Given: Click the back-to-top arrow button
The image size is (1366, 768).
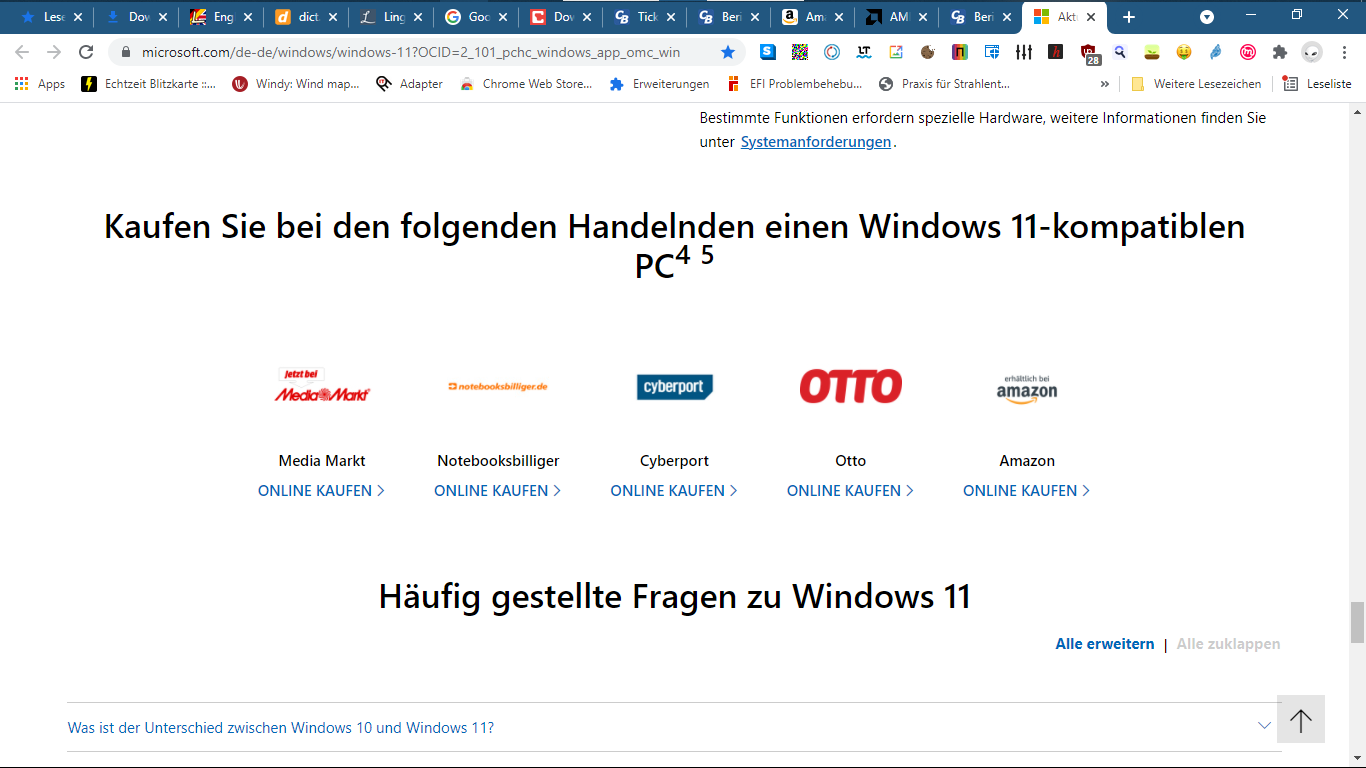Looking at the screenshot, I should [1301, 719].
